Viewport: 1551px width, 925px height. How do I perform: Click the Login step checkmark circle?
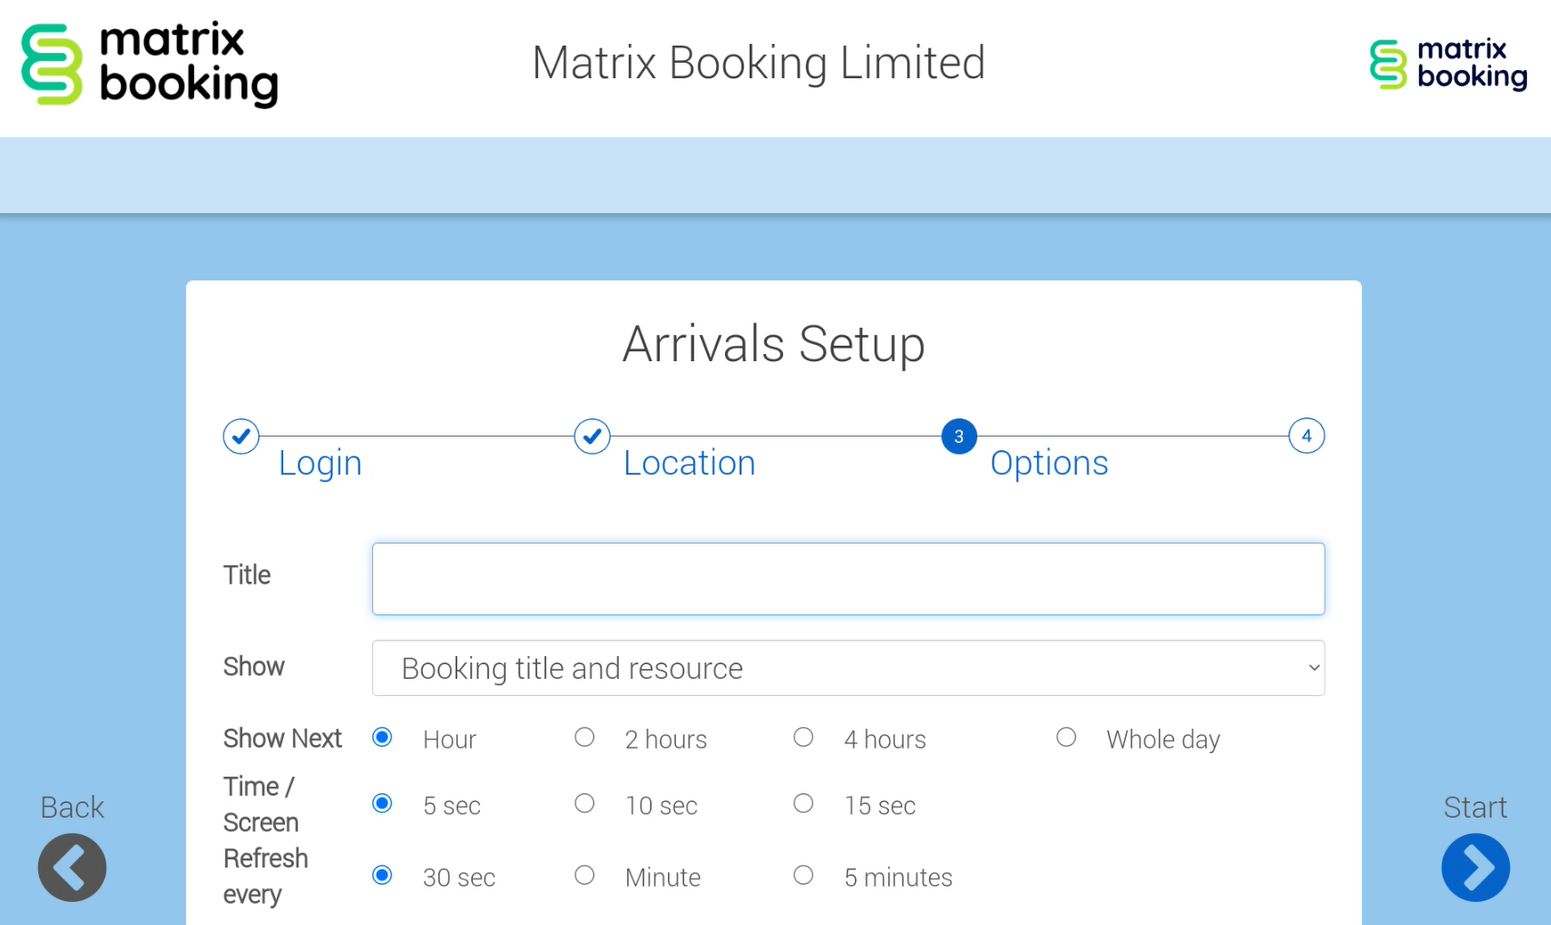[x=241, y=436]
